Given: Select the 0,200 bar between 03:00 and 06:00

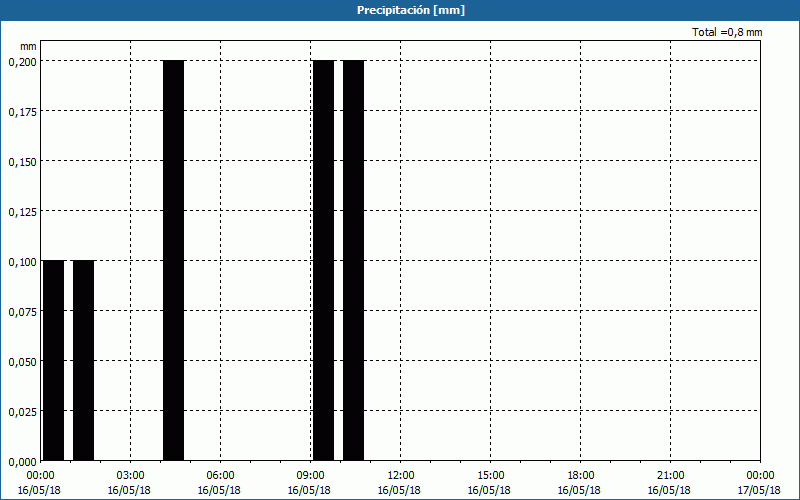Looking at the screenshot, I should point(173,260).
